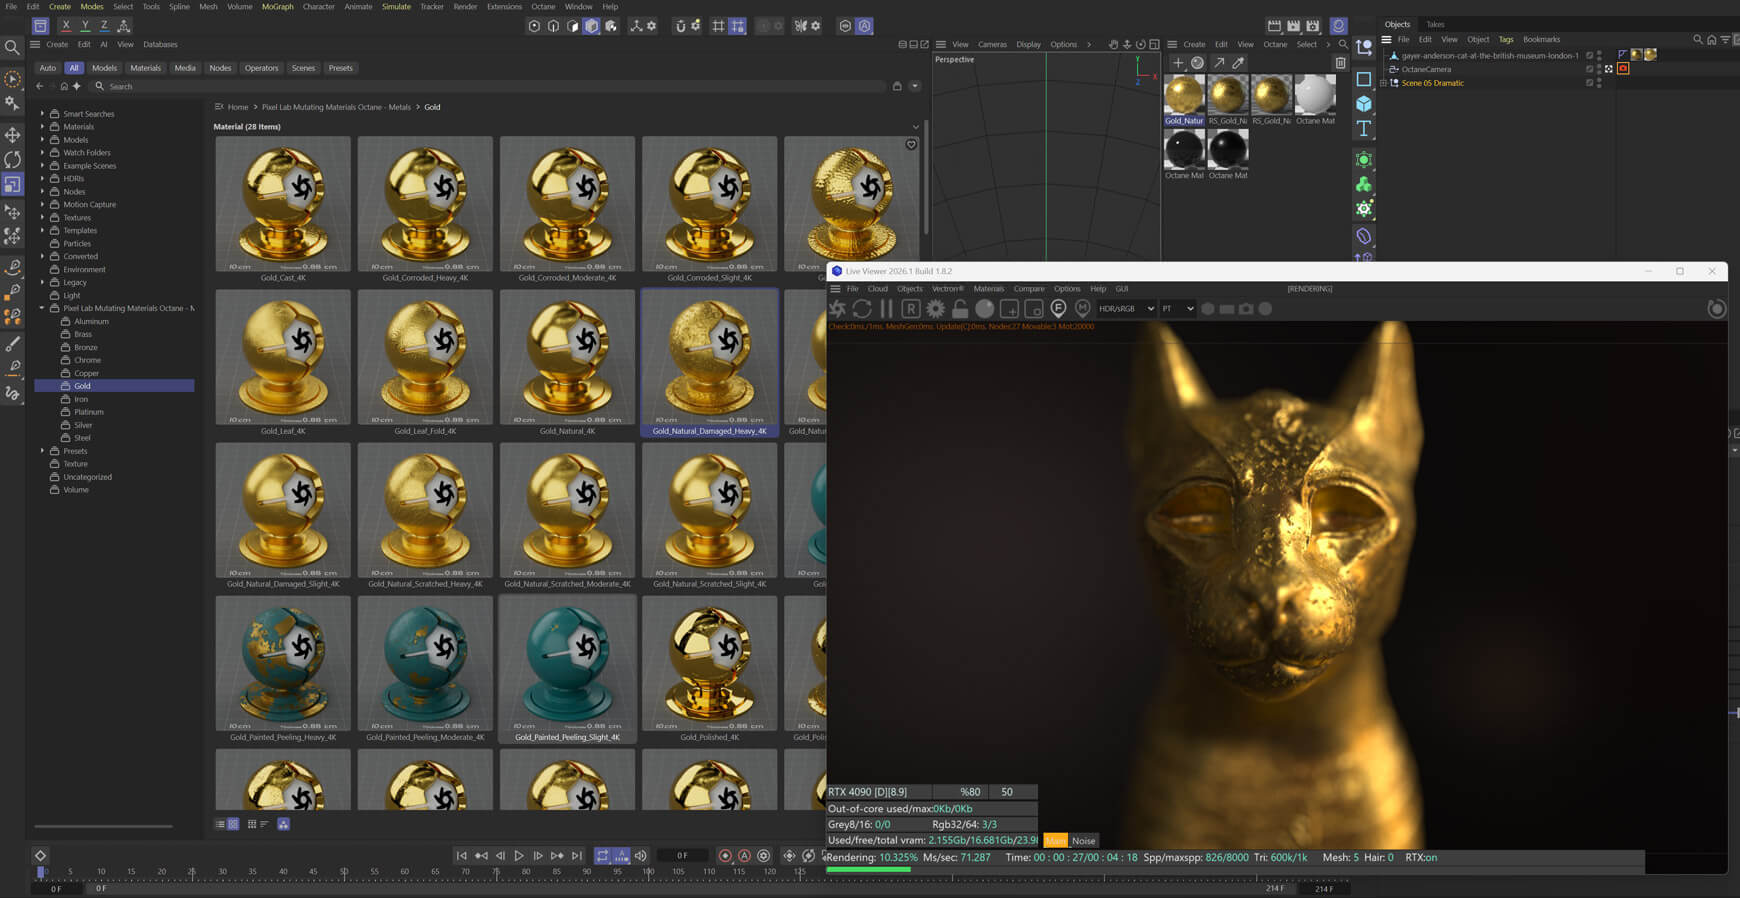The width and height of the screenshot is (1740, 898).
Task: Filter assets by Models
Action: coord(104,68)
